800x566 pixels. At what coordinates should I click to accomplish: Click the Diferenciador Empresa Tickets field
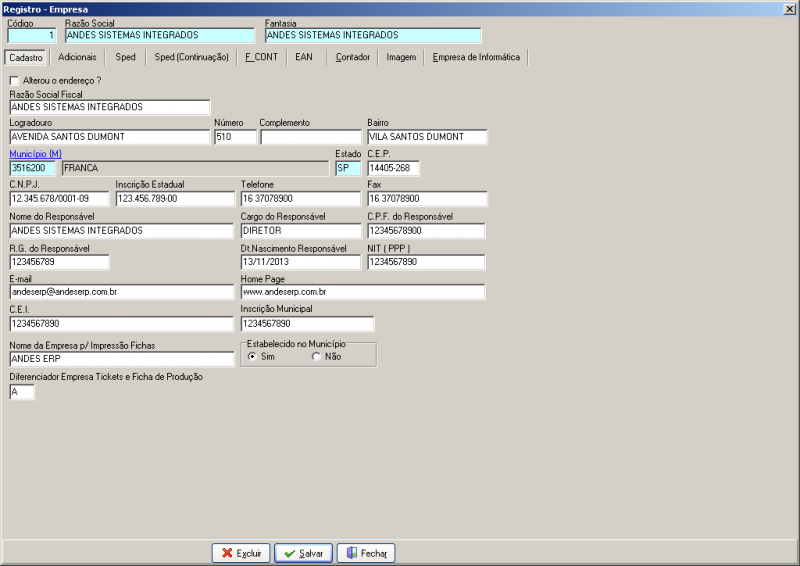pyautogui.click(x=22, y=392)
